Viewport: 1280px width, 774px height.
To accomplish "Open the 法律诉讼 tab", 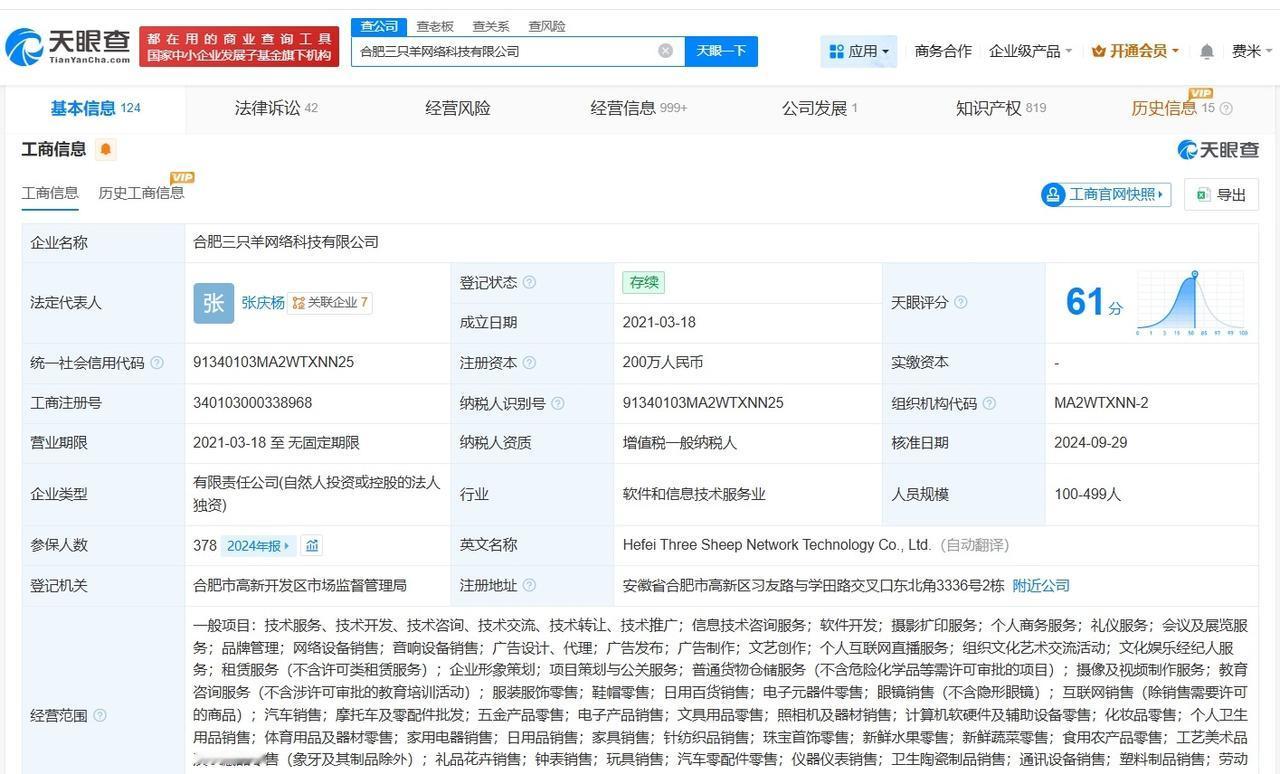I will (276, 108).
